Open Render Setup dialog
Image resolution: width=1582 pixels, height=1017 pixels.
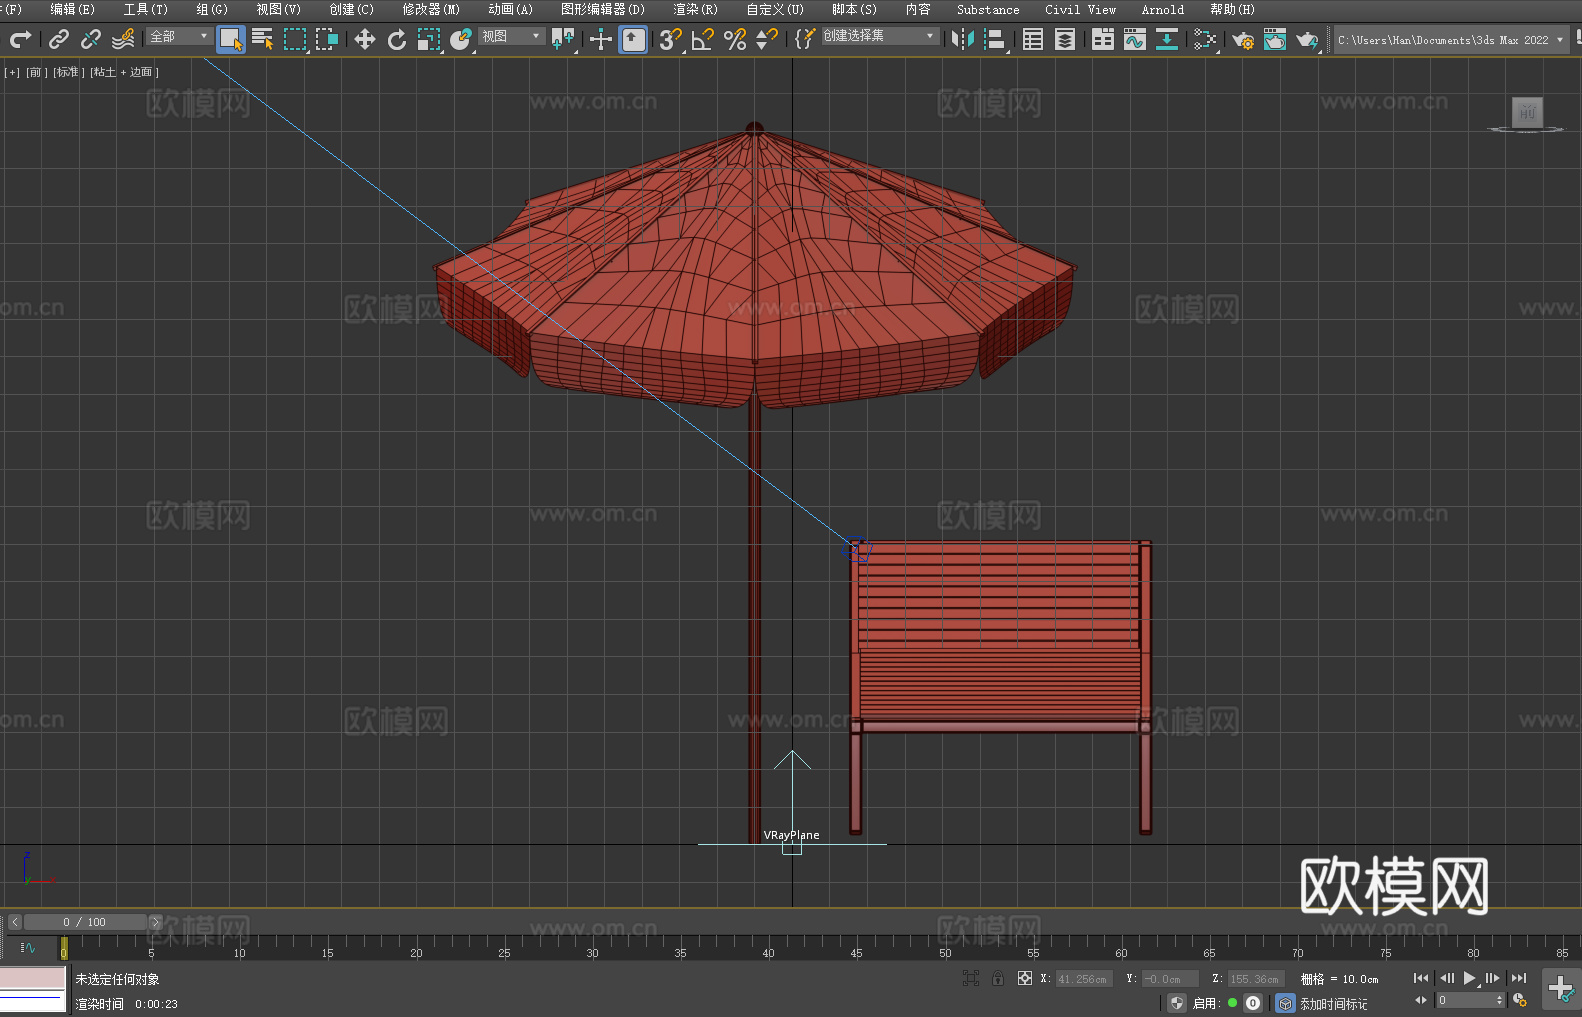coord(1243,39)
